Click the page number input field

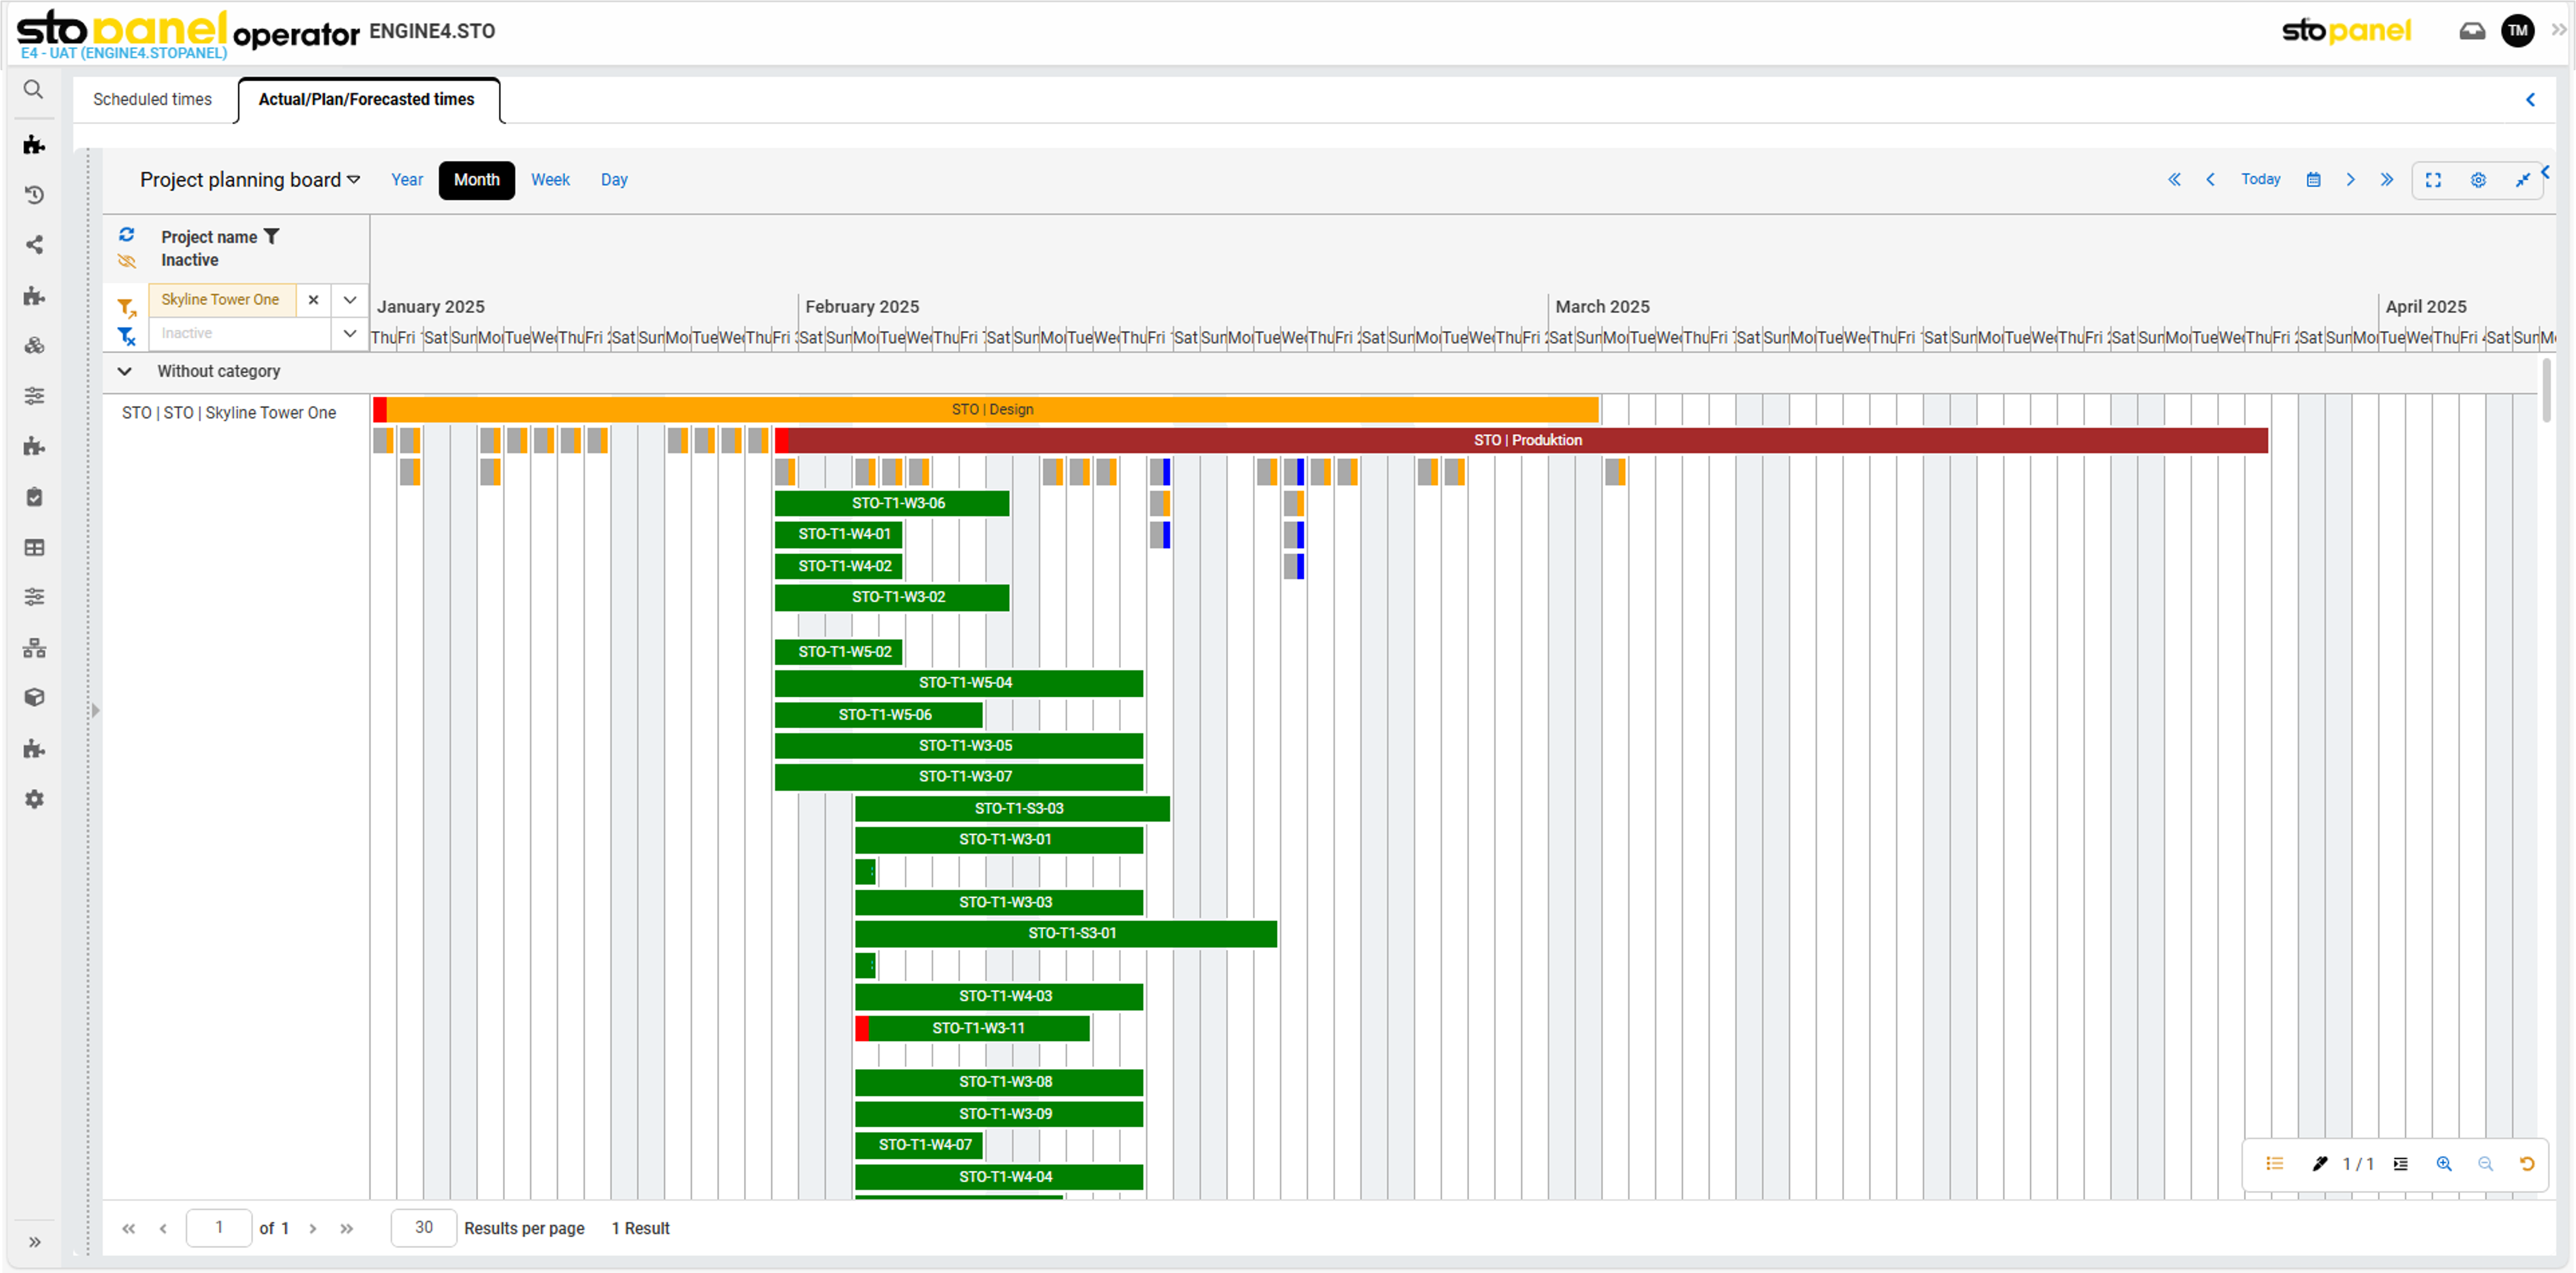pyautogui.click(x=219, y=1228)
